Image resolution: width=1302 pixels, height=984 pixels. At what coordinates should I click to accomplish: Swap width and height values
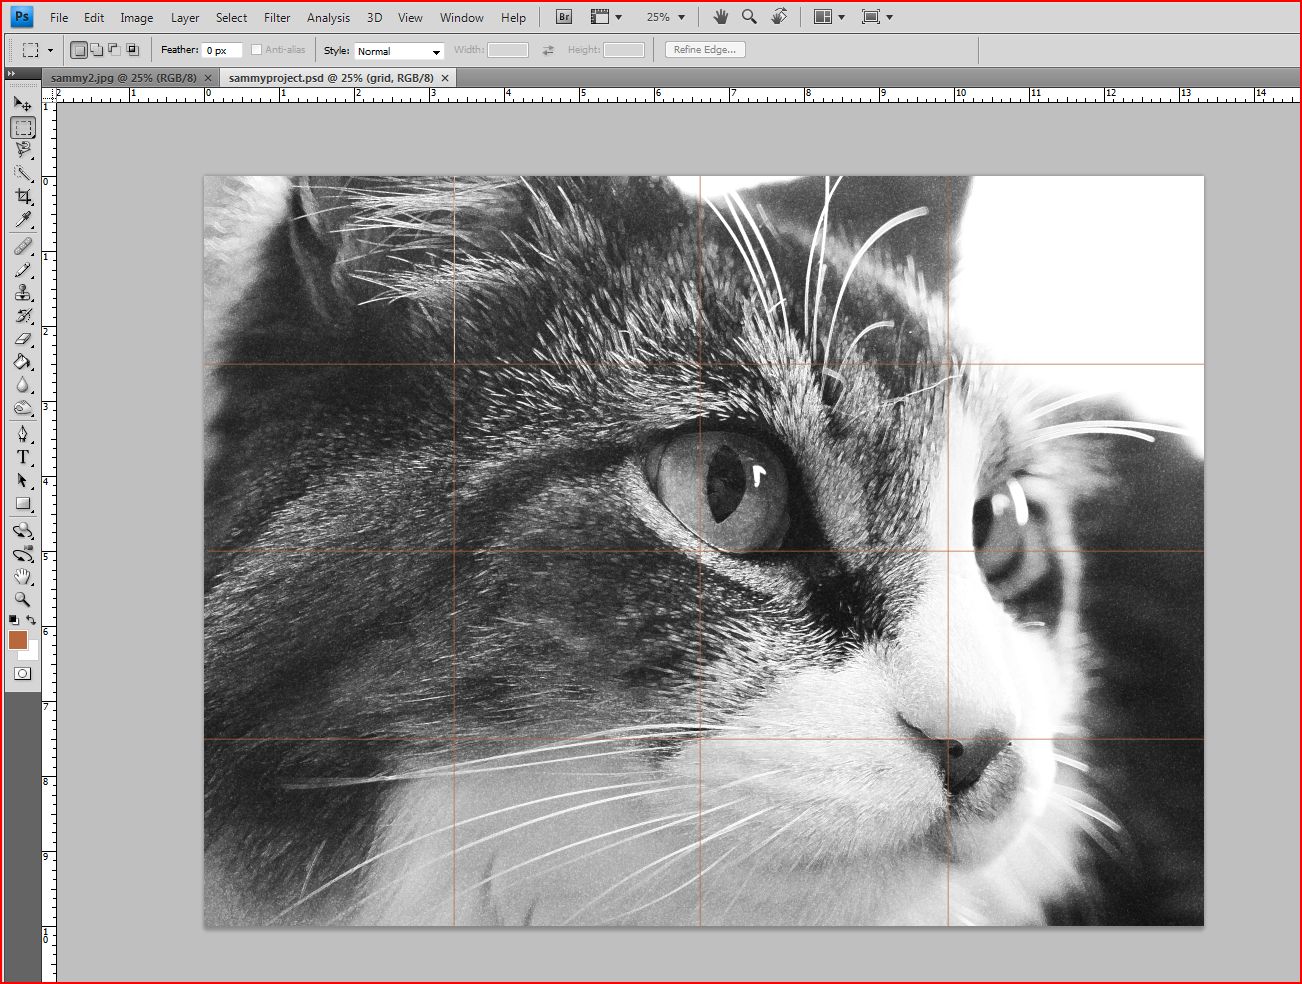pyautogui.click(x=548, y=50)
